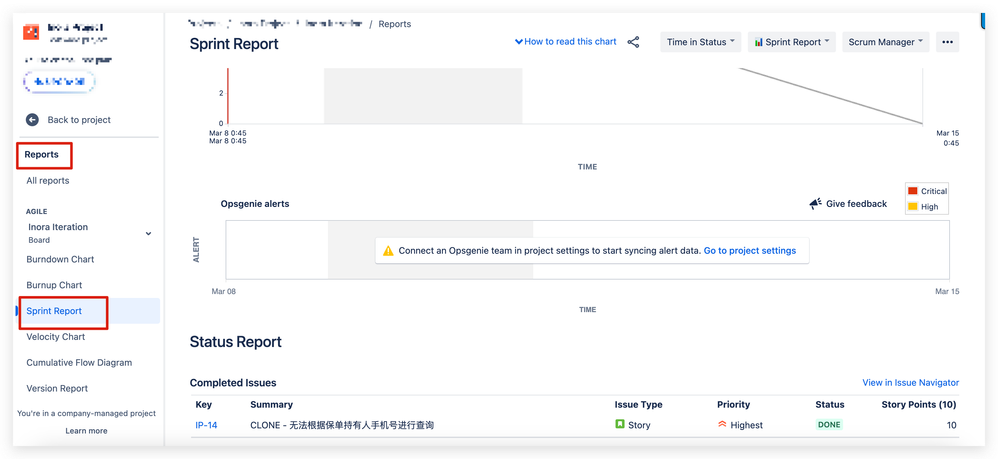Viewport: 998px width, 459px height.
Task: Select Version Report in sidebar
Action: (57, 388)
